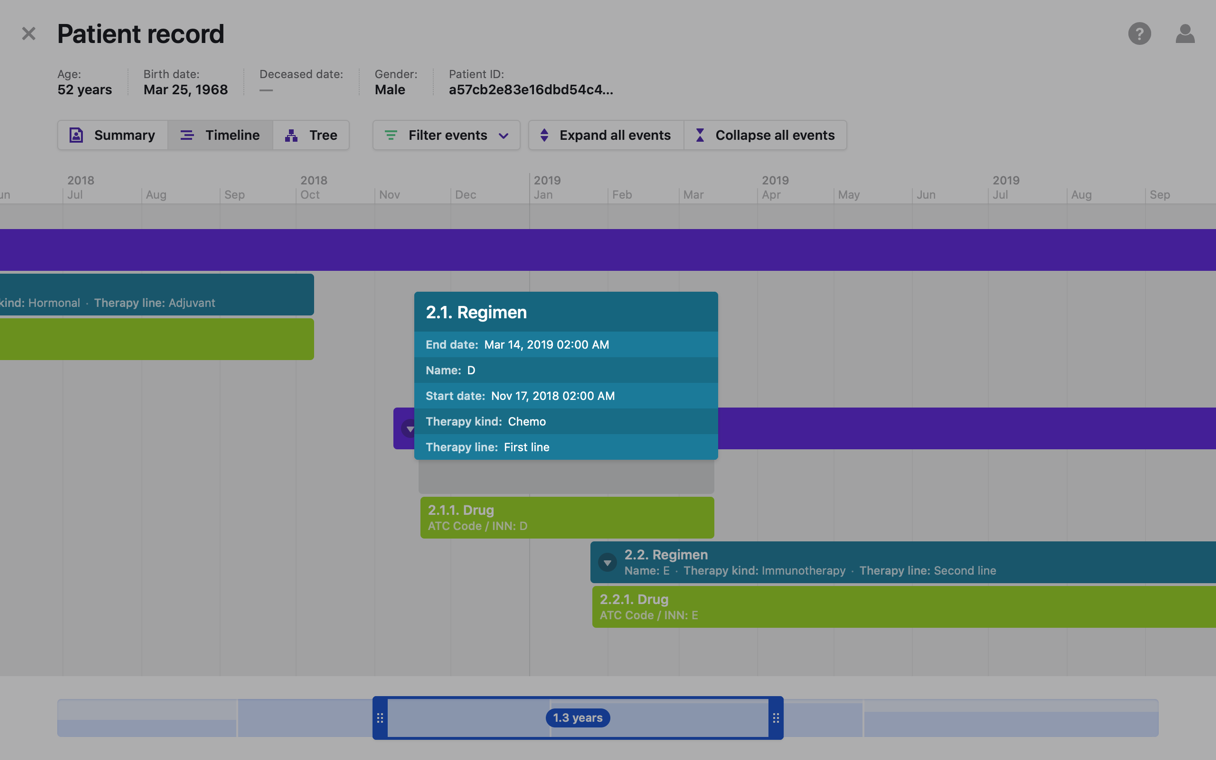Select the 2.2.1. Drug event bar
This screenshot has height=760, width=1216.
[x=900, y=607]
